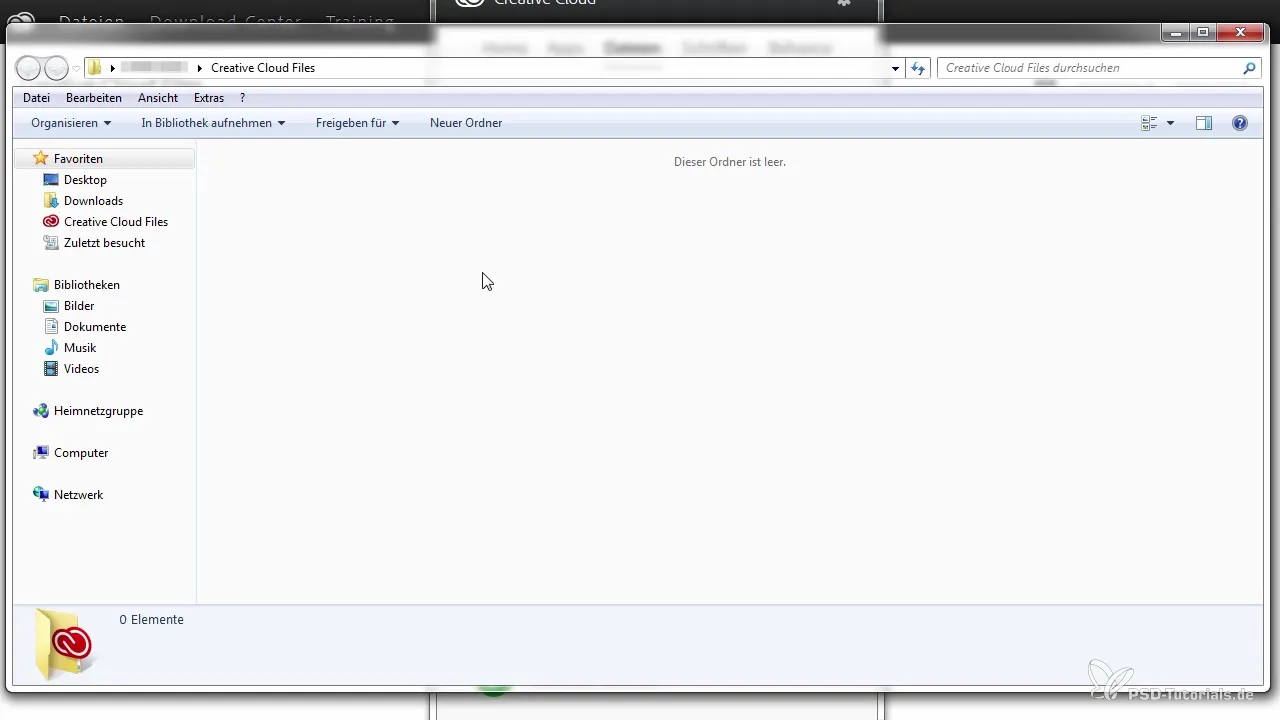
Task: Click the 'Dieser Ordner ist leer.' message
Action: coord(730,162)
